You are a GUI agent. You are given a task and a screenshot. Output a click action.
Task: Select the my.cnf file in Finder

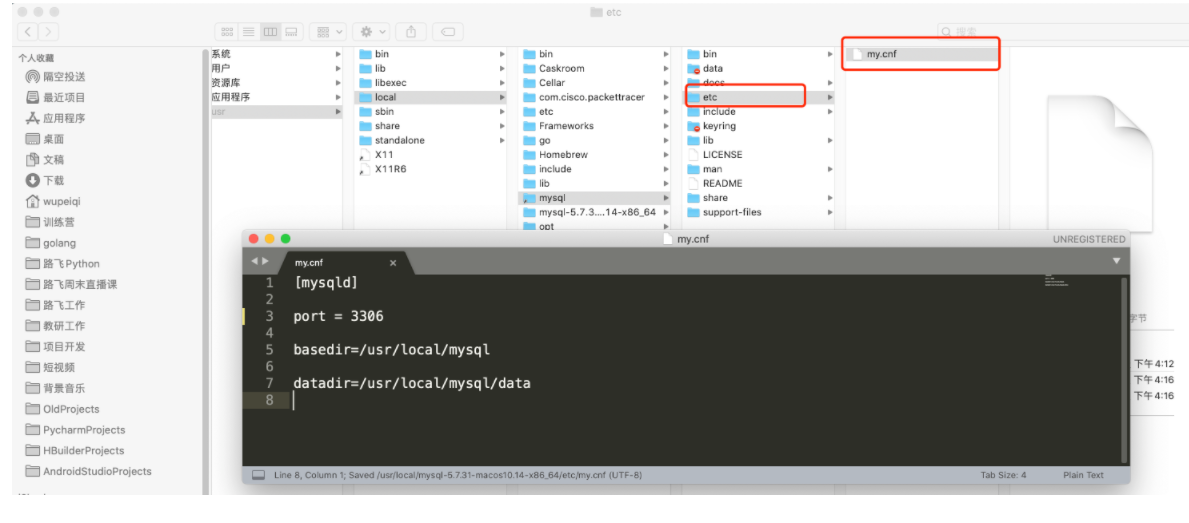click(x=922, y=55)
